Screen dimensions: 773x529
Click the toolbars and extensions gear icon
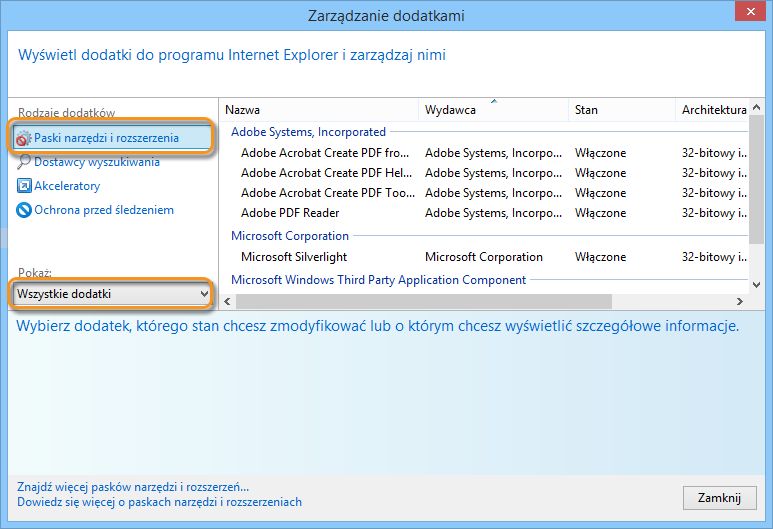tap(23, 139)
